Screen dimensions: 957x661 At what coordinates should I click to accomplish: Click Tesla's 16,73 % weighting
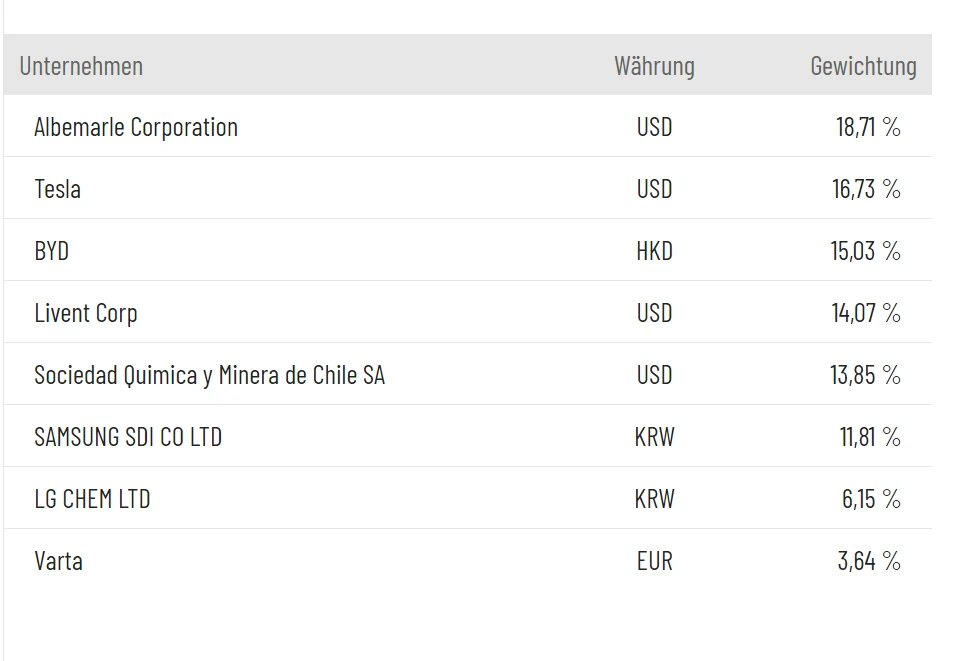click(866, 189)
